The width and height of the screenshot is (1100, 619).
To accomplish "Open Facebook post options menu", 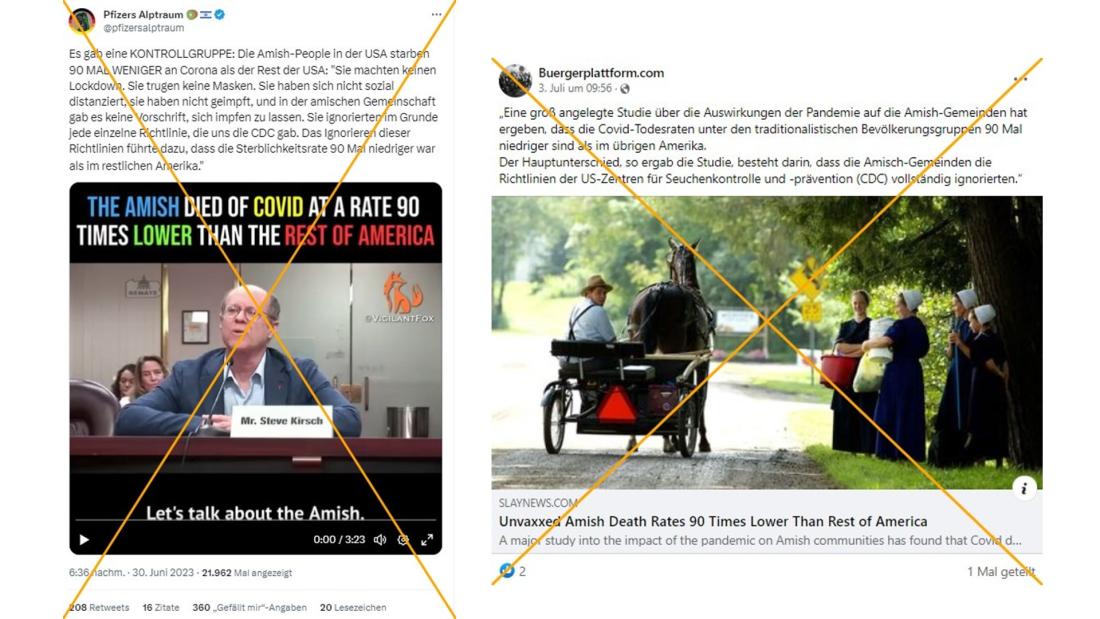I will pyautogui.click(x=1020, y=79).
